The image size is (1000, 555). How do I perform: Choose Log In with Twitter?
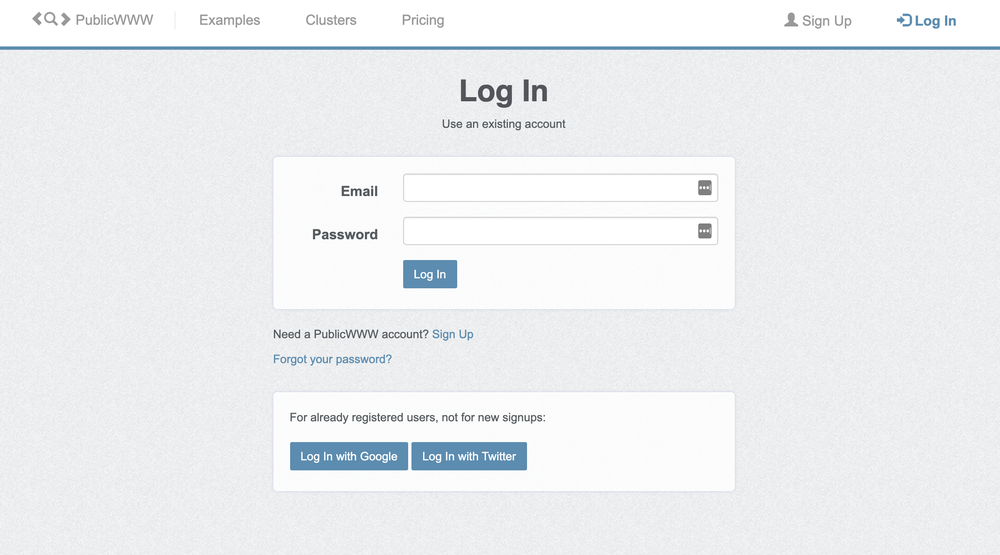coord(469,456)
